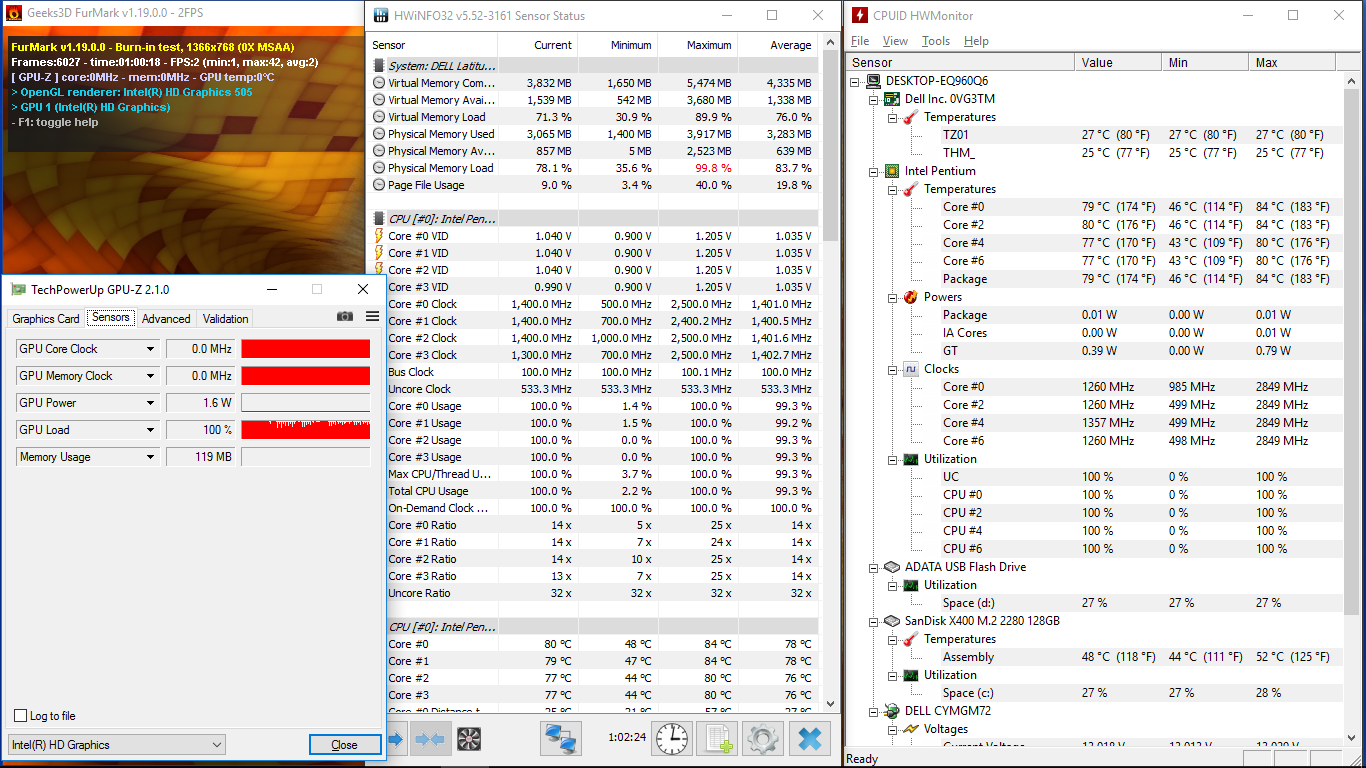Click the GPU Load red graph bar
The image size is (1366, 768).
point(306,430)
